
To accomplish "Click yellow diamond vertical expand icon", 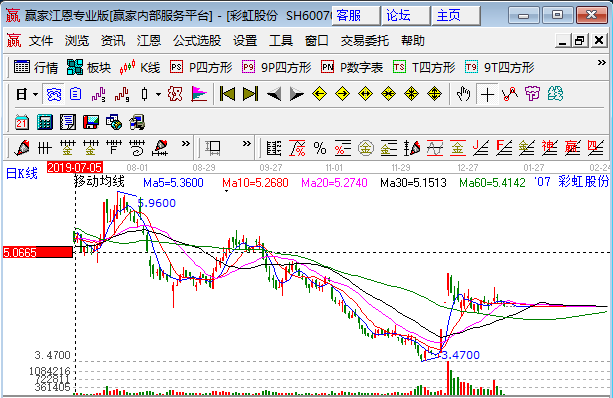I will pos(435,94).
